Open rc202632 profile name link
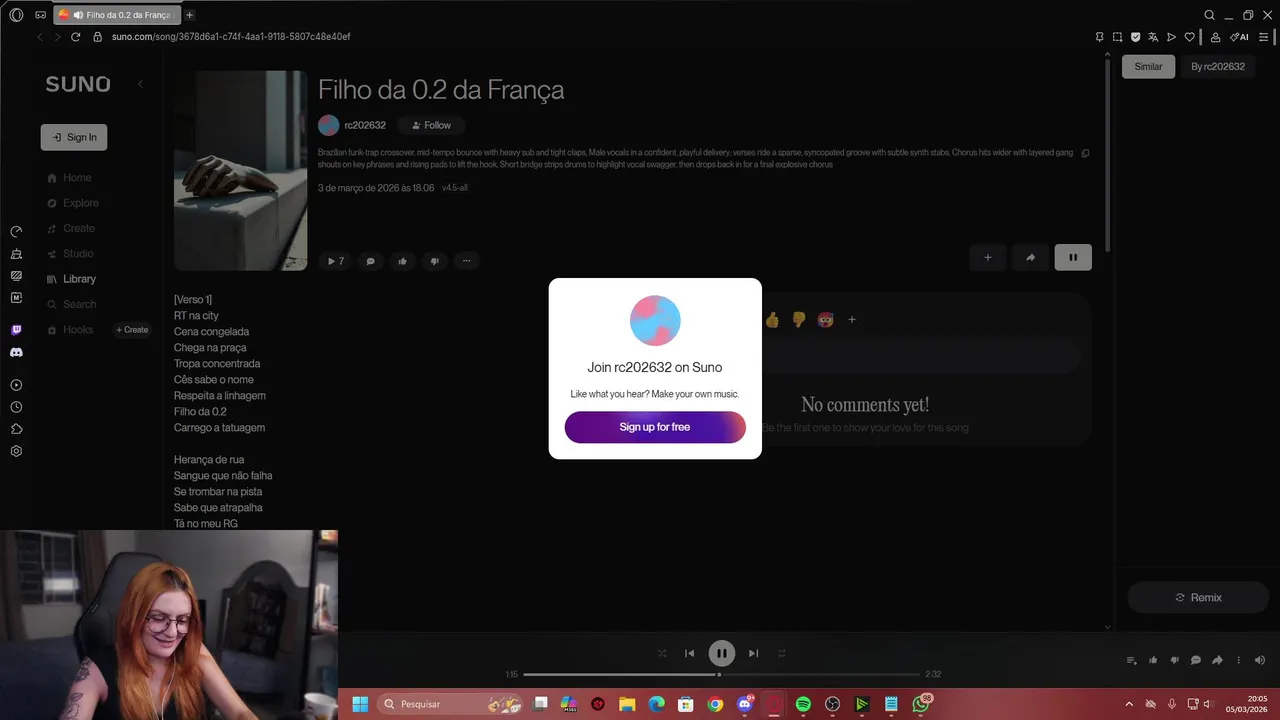The height and width of the screenshot is (720, 1280). click(x=365, y=125)
